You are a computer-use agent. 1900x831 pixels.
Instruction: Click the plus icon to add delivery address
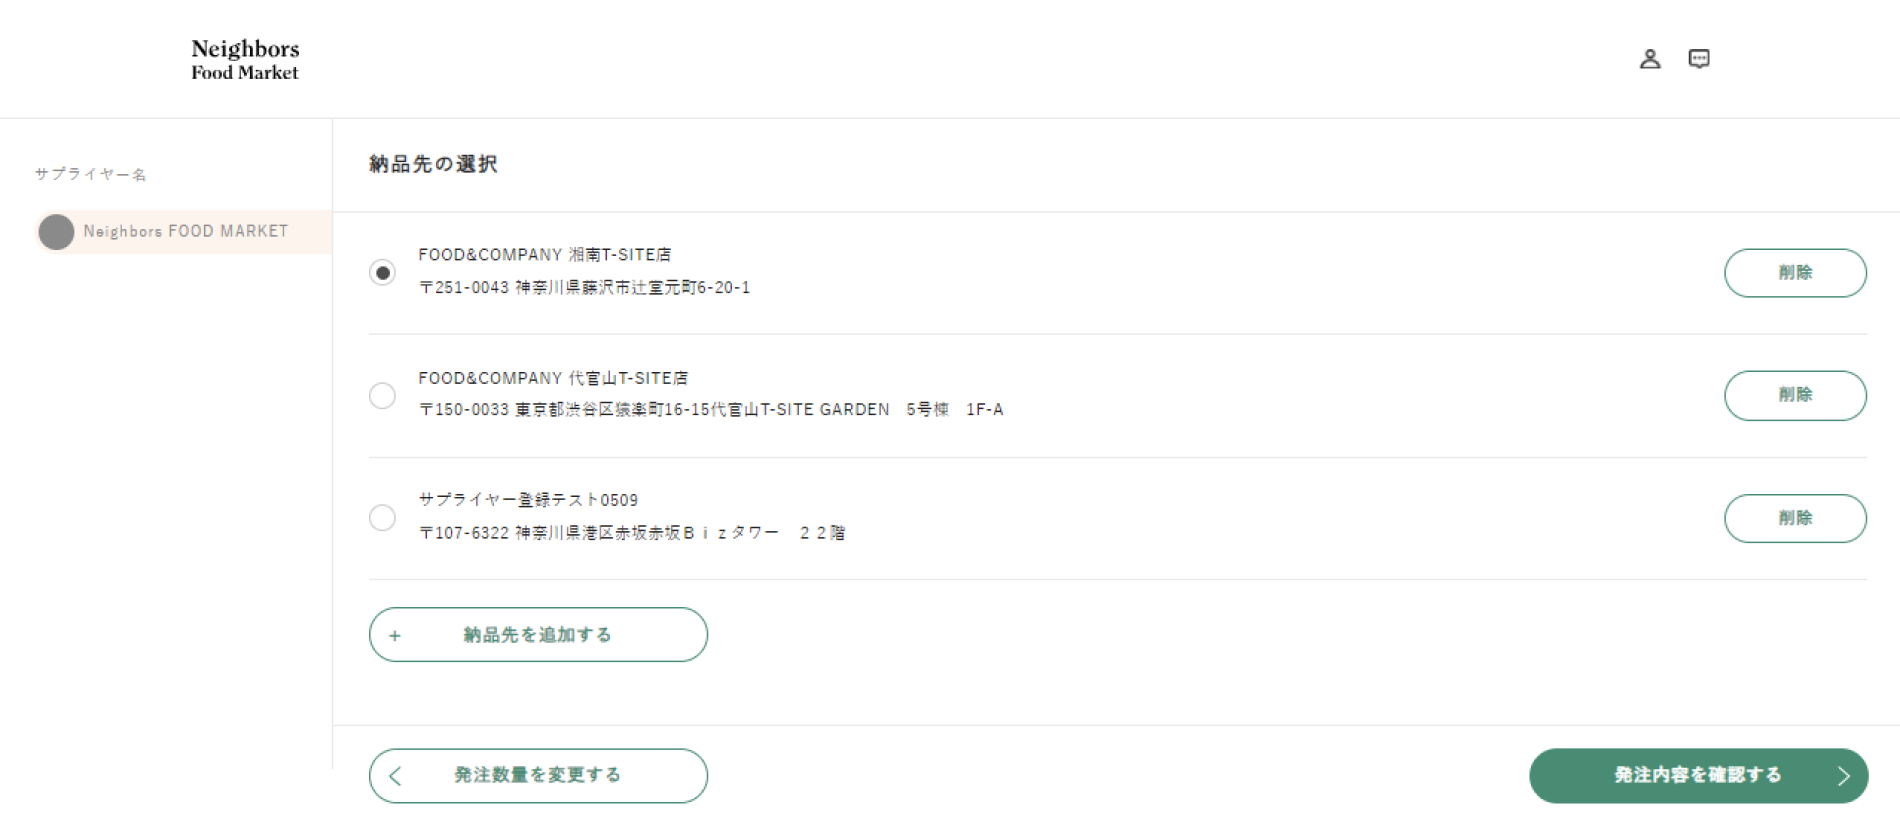pyautogui.click(x=395, y=635)
